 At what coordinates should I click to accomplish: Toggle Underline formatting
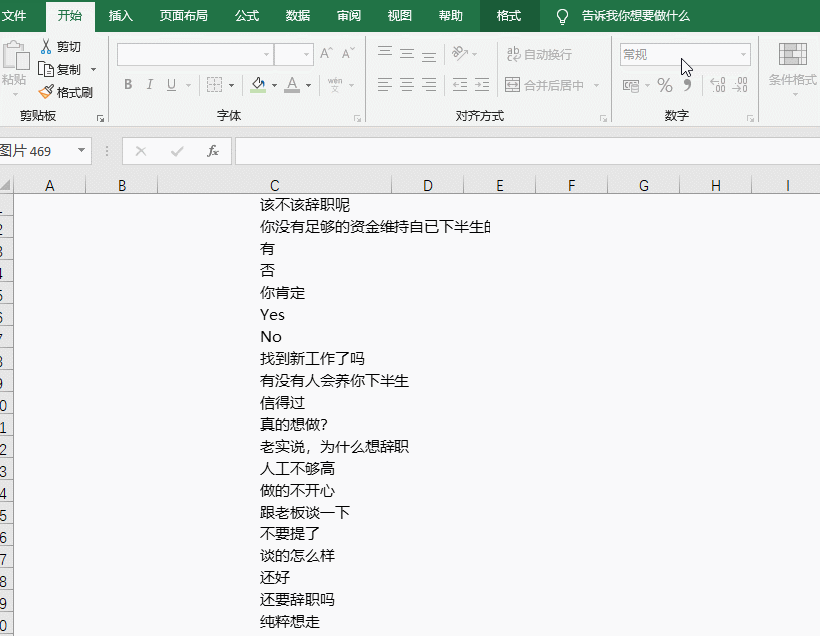(x=171, y=84)
